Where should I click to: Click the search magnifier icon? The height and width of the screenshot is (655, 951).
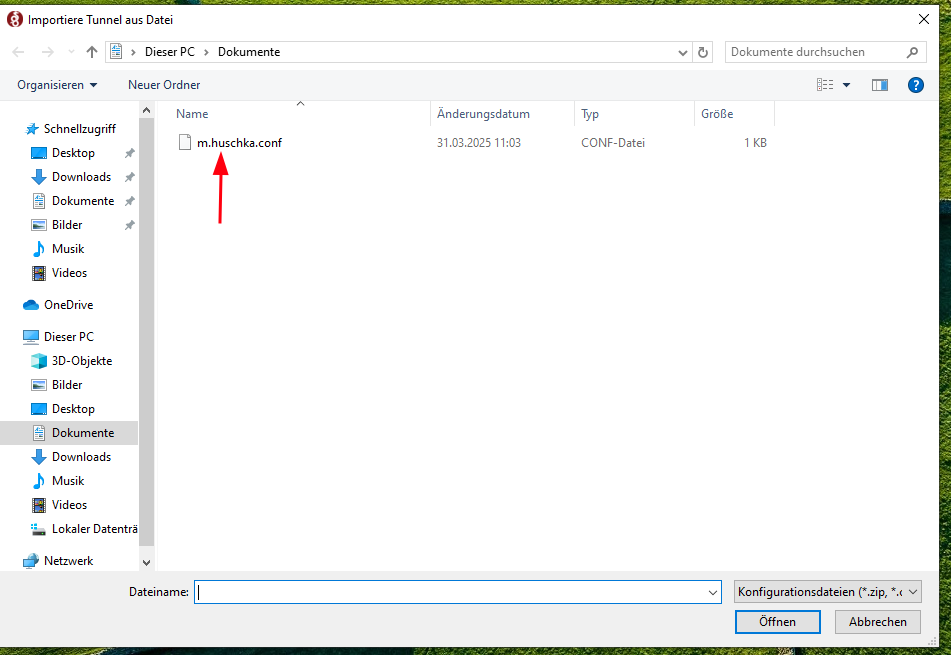point(912,52)
